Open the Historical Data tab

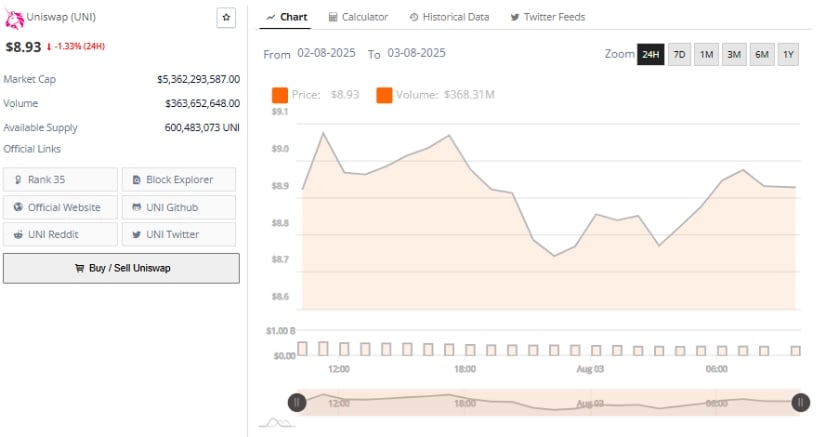pyautogui.click(x=449, y=17)
